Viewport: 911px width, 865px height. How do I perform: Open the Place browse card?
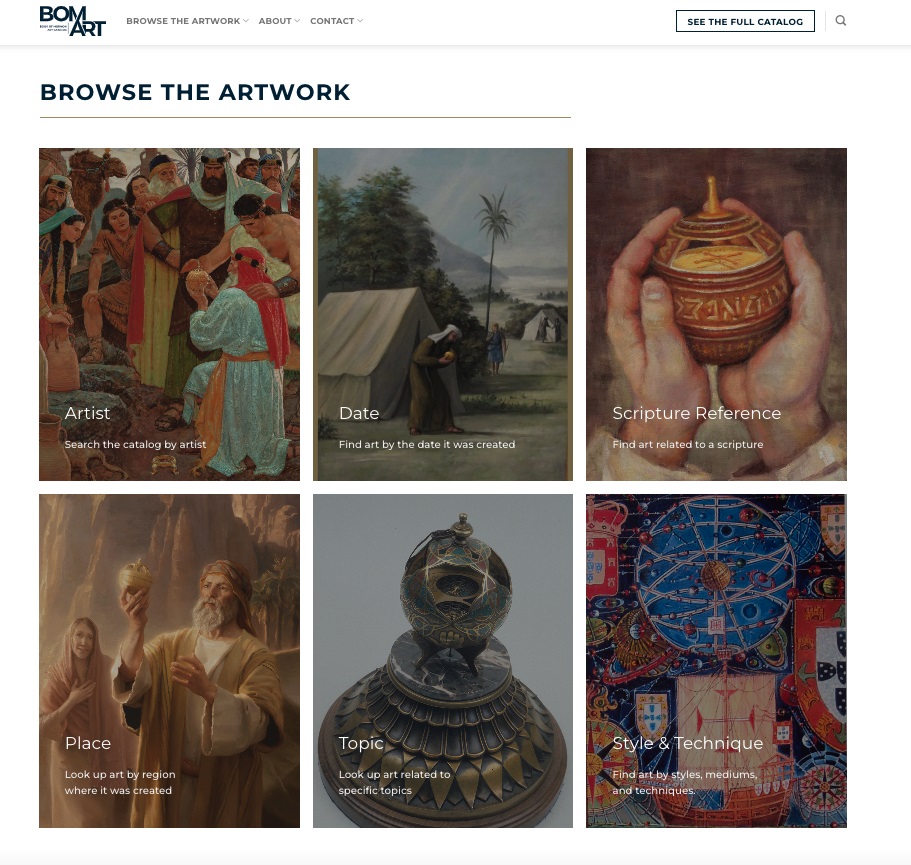[x=170, y=661]
